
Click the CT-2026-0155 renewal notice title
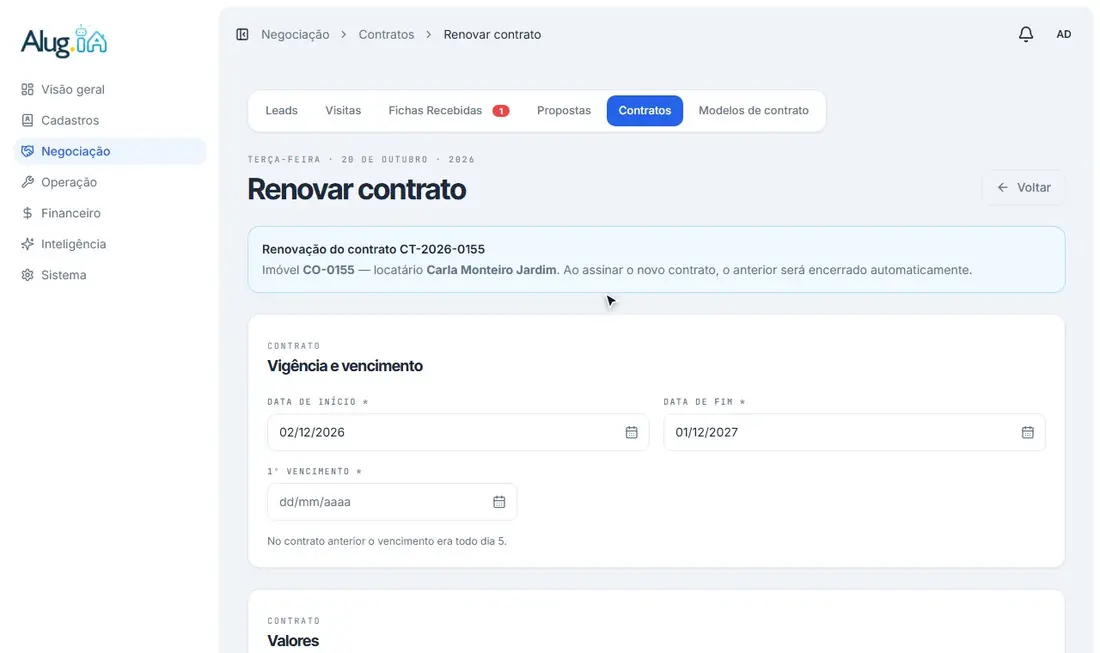click(373, 249)
